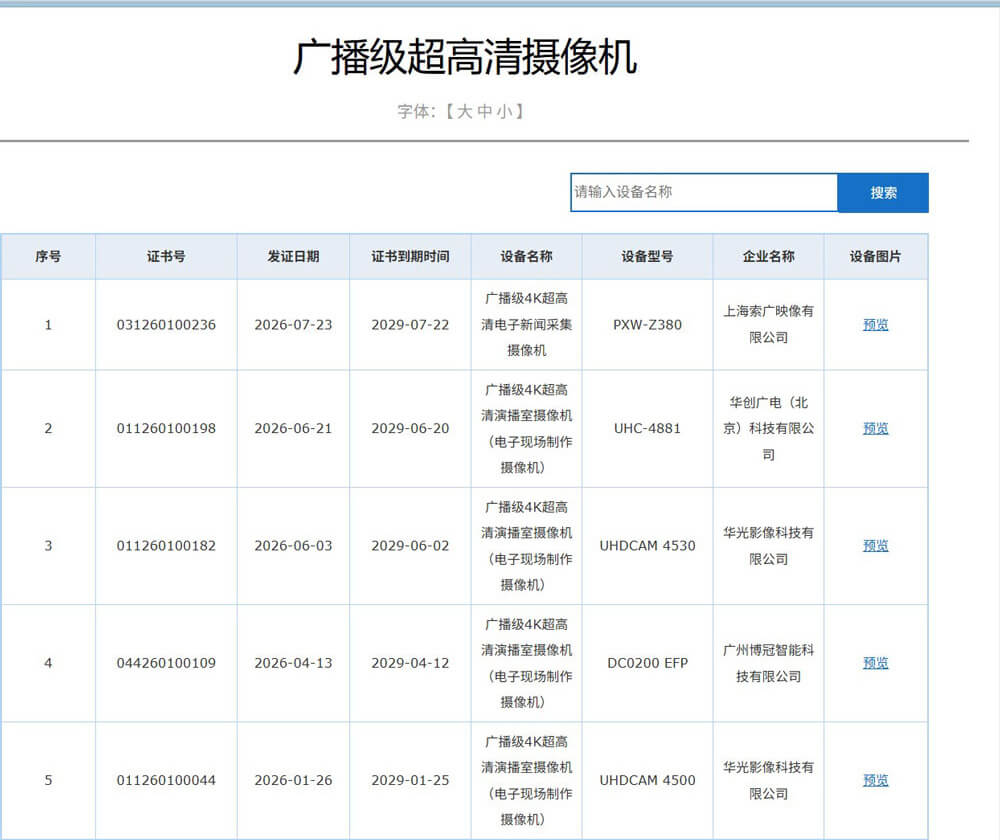
Task: Click the 证书到期时间 column header
Action: point(410,256)
